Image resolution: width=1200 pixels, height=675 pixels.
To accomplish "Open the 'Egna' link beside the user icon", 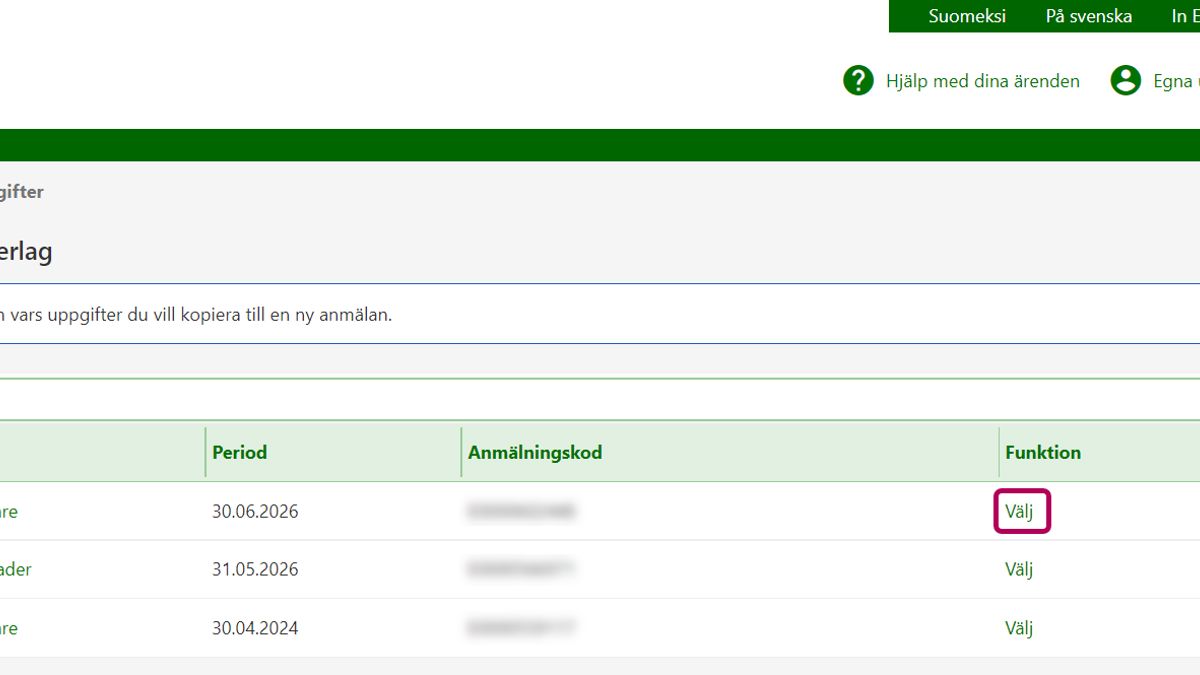I will point(1175,81).
